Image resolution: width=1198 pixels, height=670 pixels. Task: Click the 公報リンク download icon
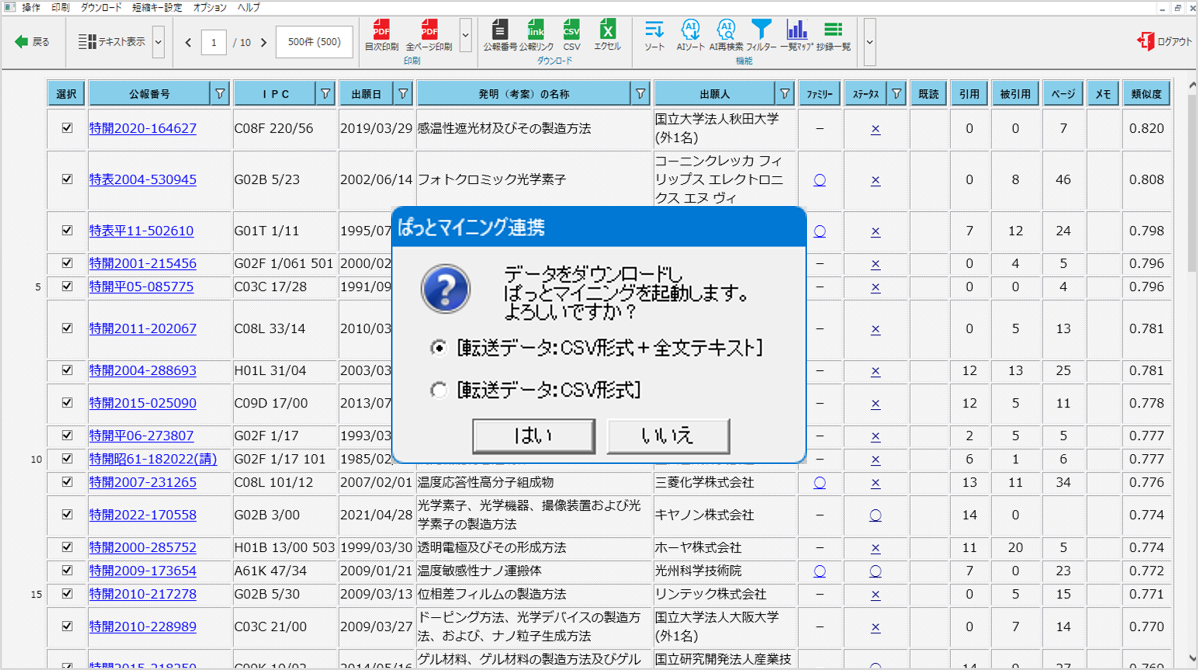tap(536, 30)
